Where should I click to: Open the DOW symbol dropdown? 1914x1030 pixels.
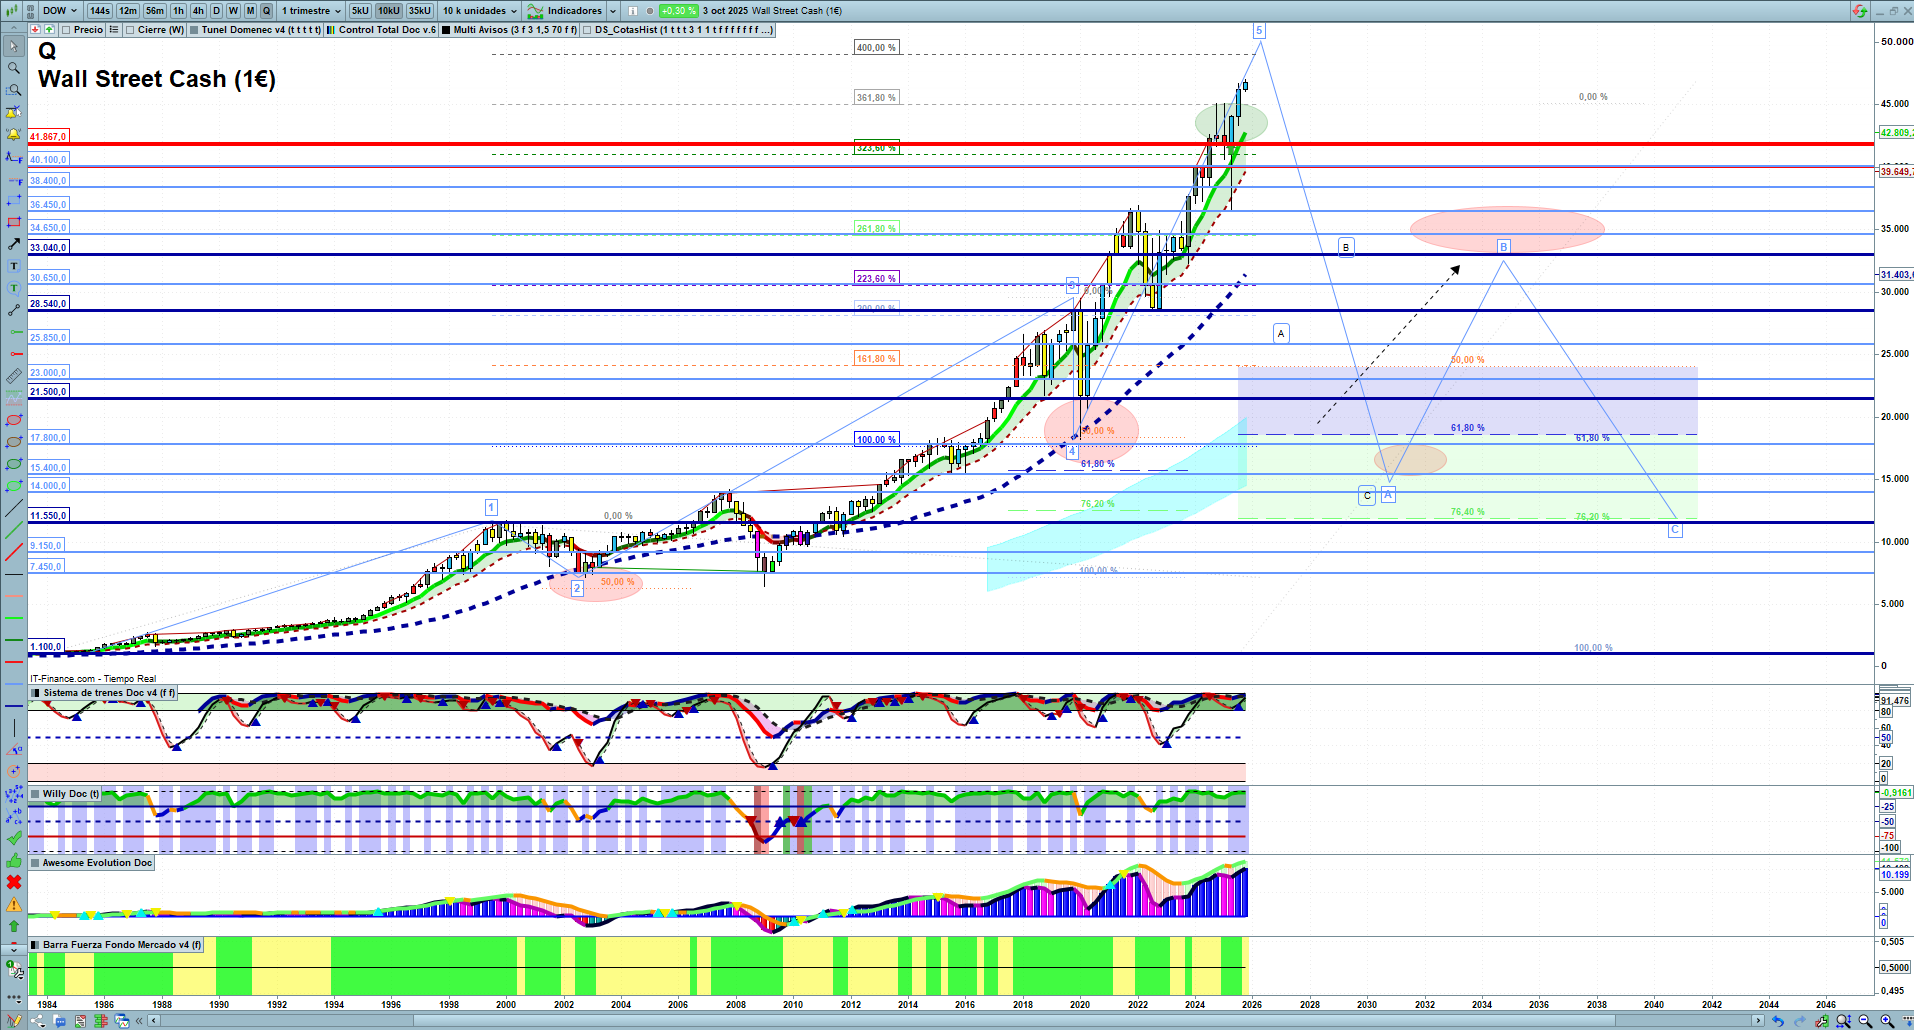click(x=60, y=11)
